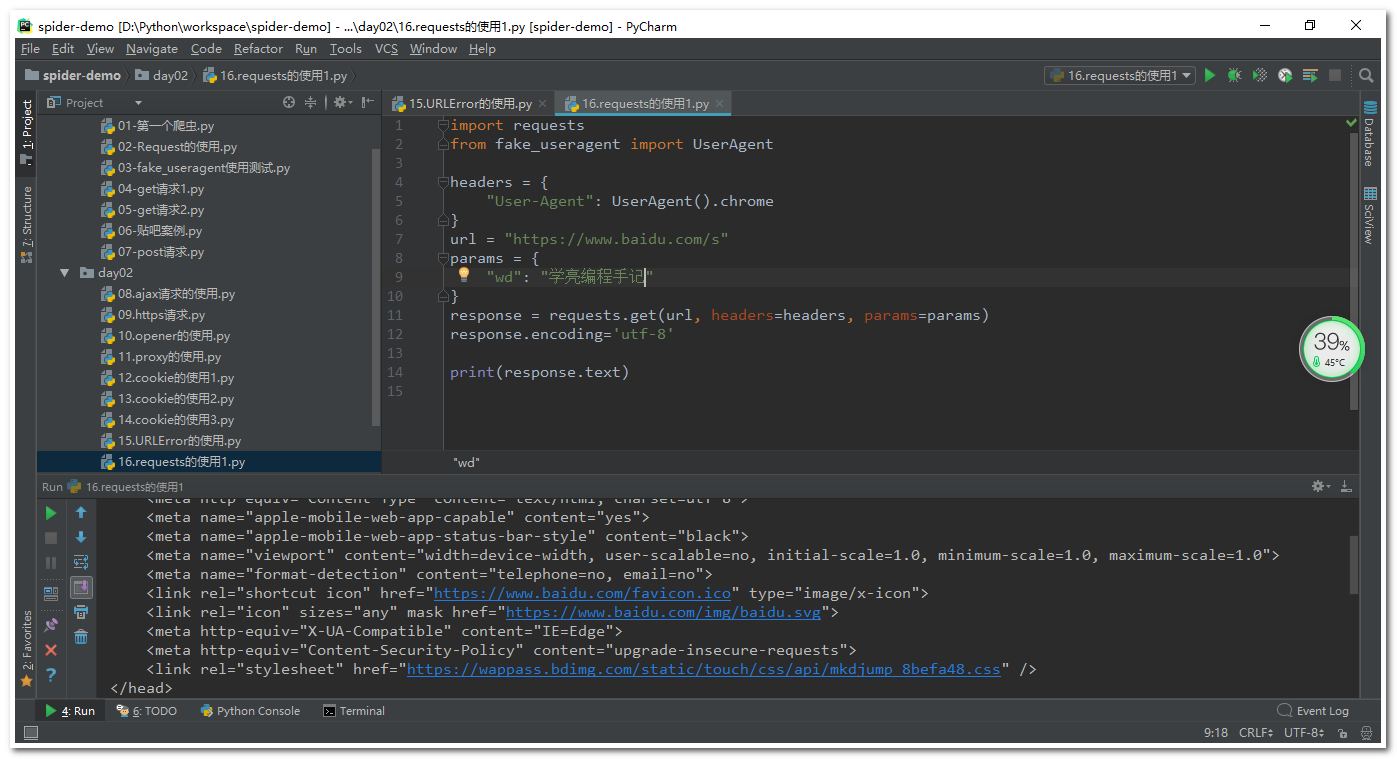Click the down arrow in Run panel
The height and width of the screenshot is (759, 1397).
(81, 538)
